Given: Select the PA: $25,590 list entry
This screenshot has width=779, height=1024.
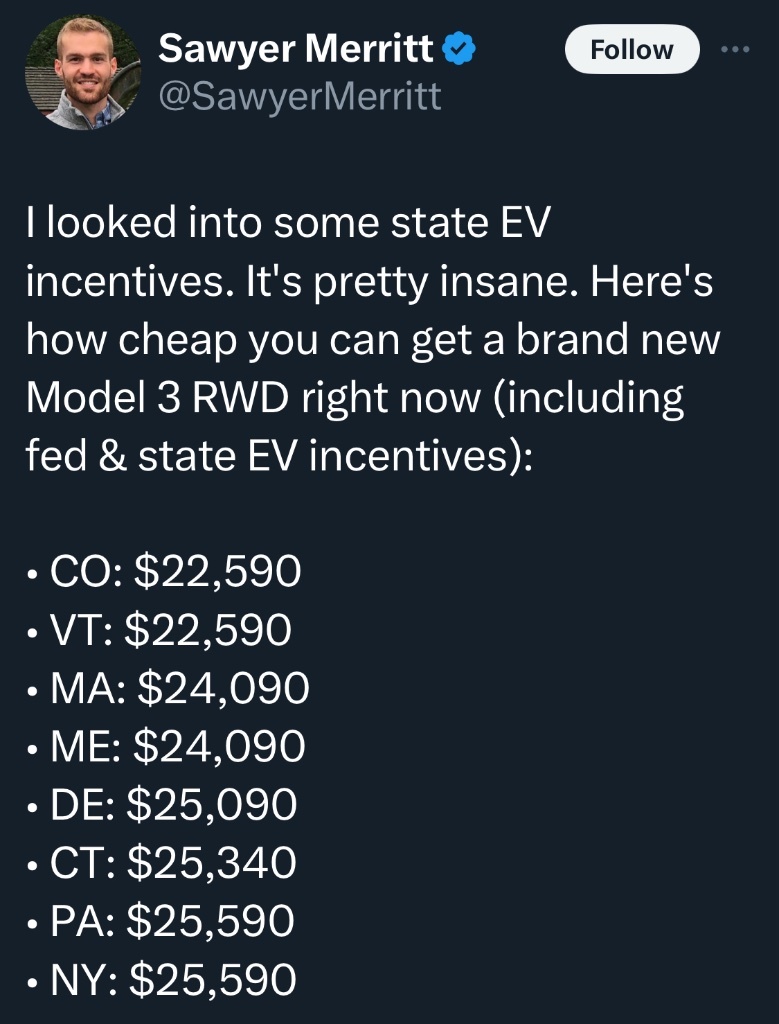Looking at the screenshot, I should [x=161, y=921].
